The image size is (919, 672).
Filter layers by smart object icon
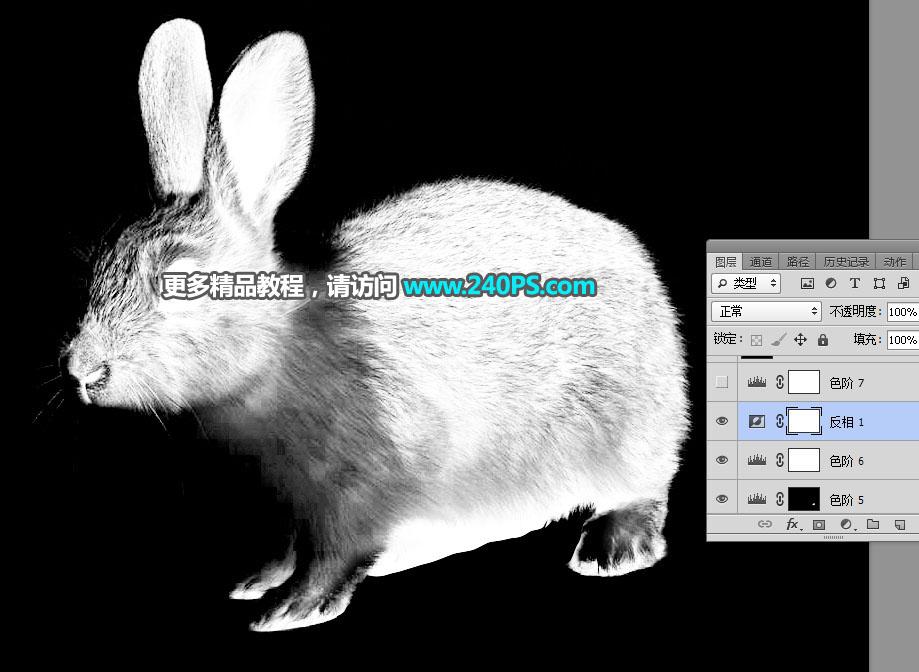pos(903,284)
